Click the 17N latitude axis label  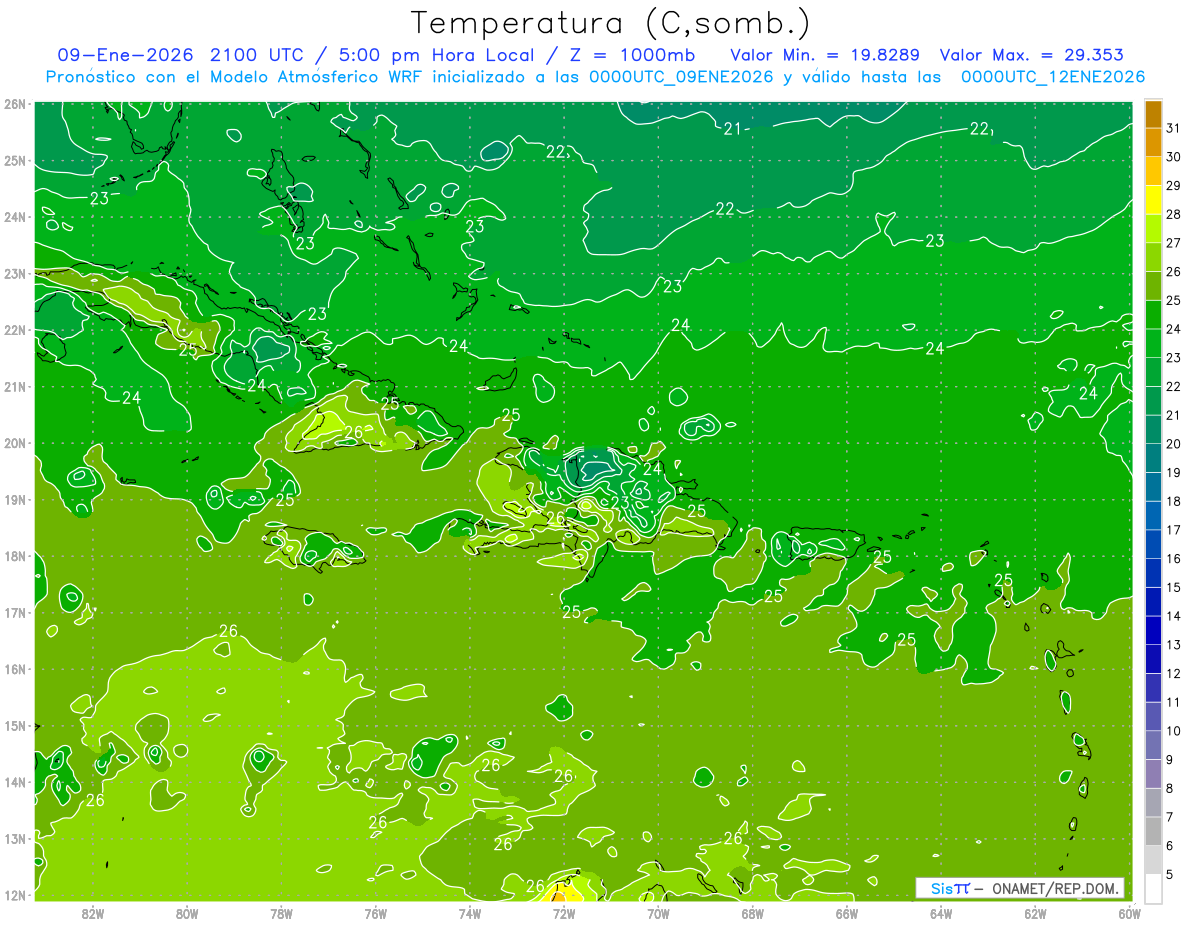15,612
